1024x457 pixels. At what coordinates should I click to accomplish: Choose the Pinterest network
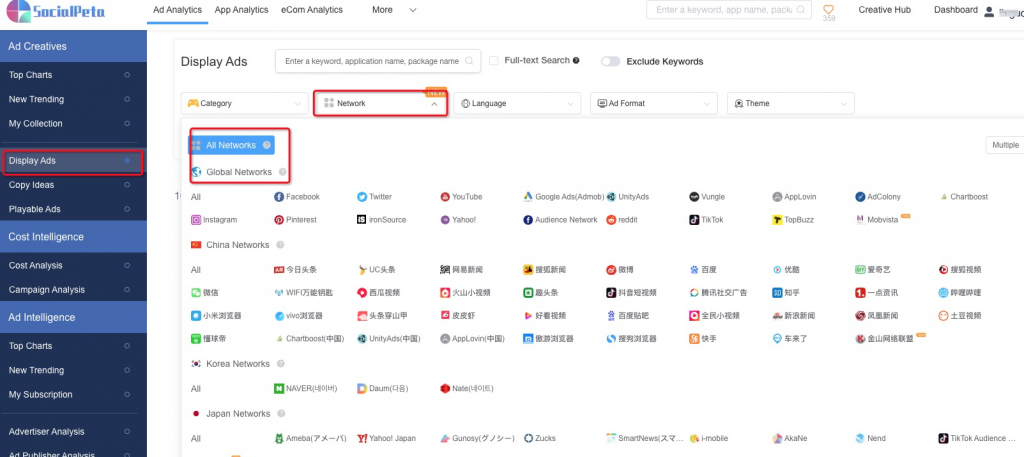click(x=295, y=220)
